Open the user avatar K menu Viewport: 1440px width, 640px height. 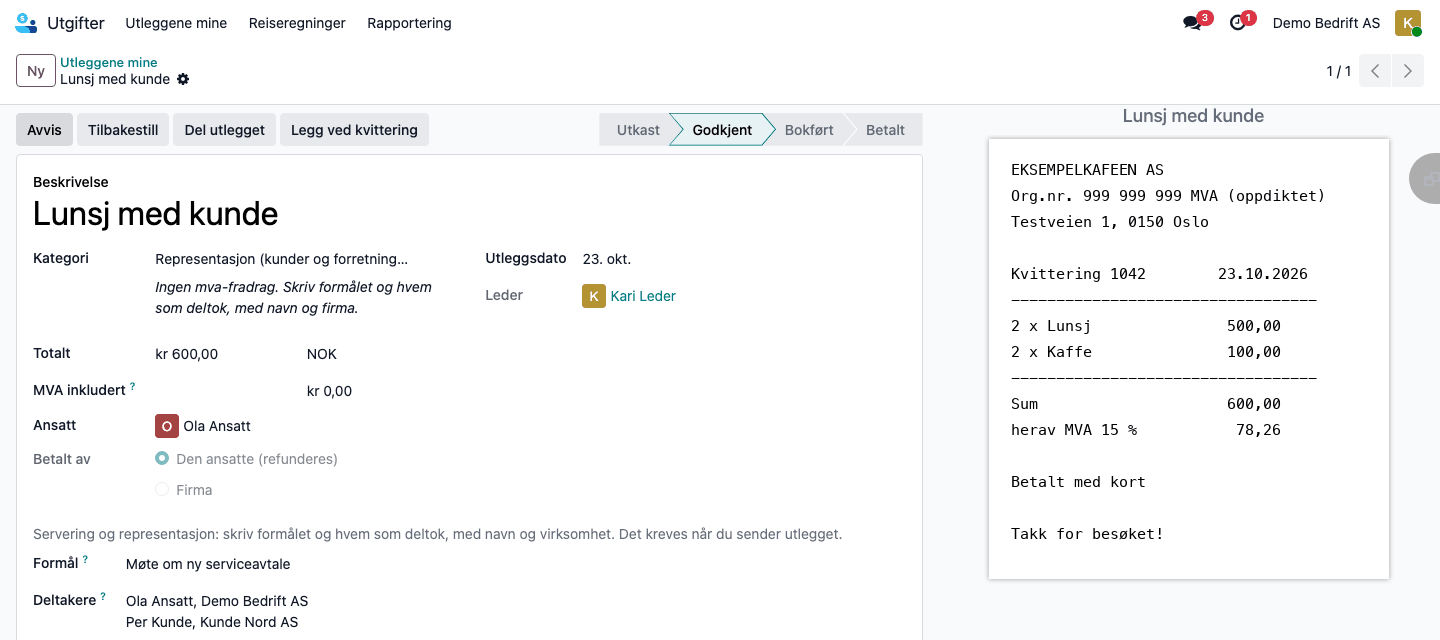pos(1408,23)
